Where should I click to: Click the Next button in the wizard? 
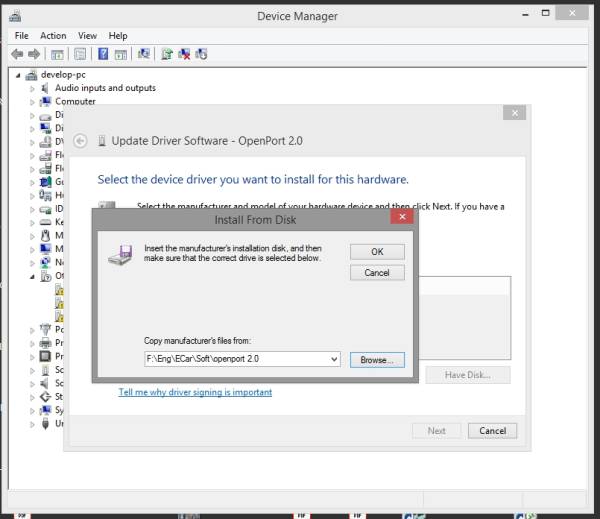point(437,431)
